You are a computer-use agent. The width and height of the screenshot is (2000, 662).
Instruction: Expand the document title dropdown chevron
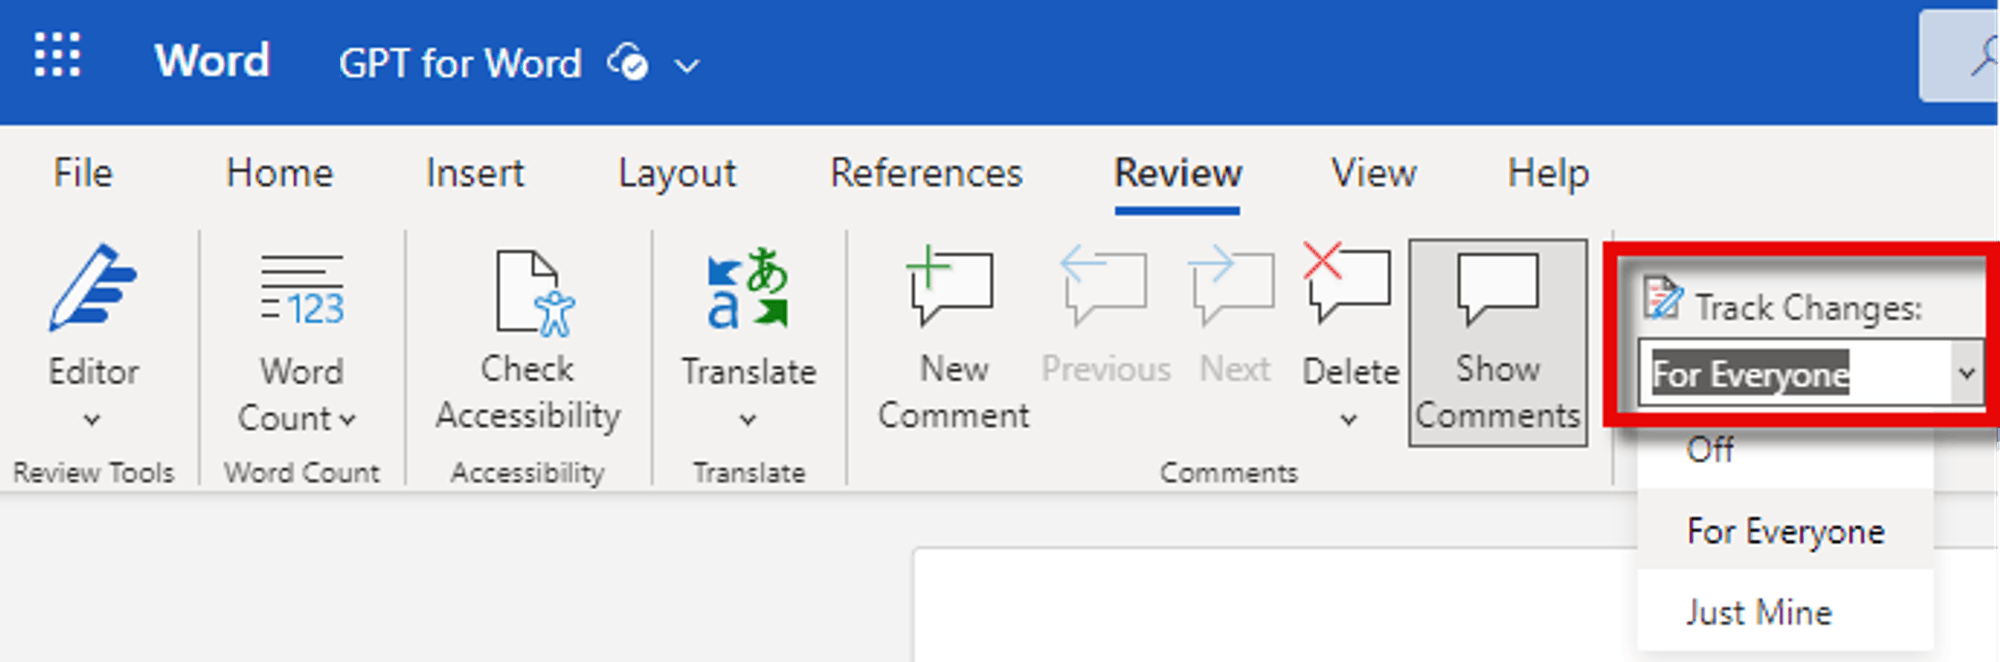coord(687,67)
